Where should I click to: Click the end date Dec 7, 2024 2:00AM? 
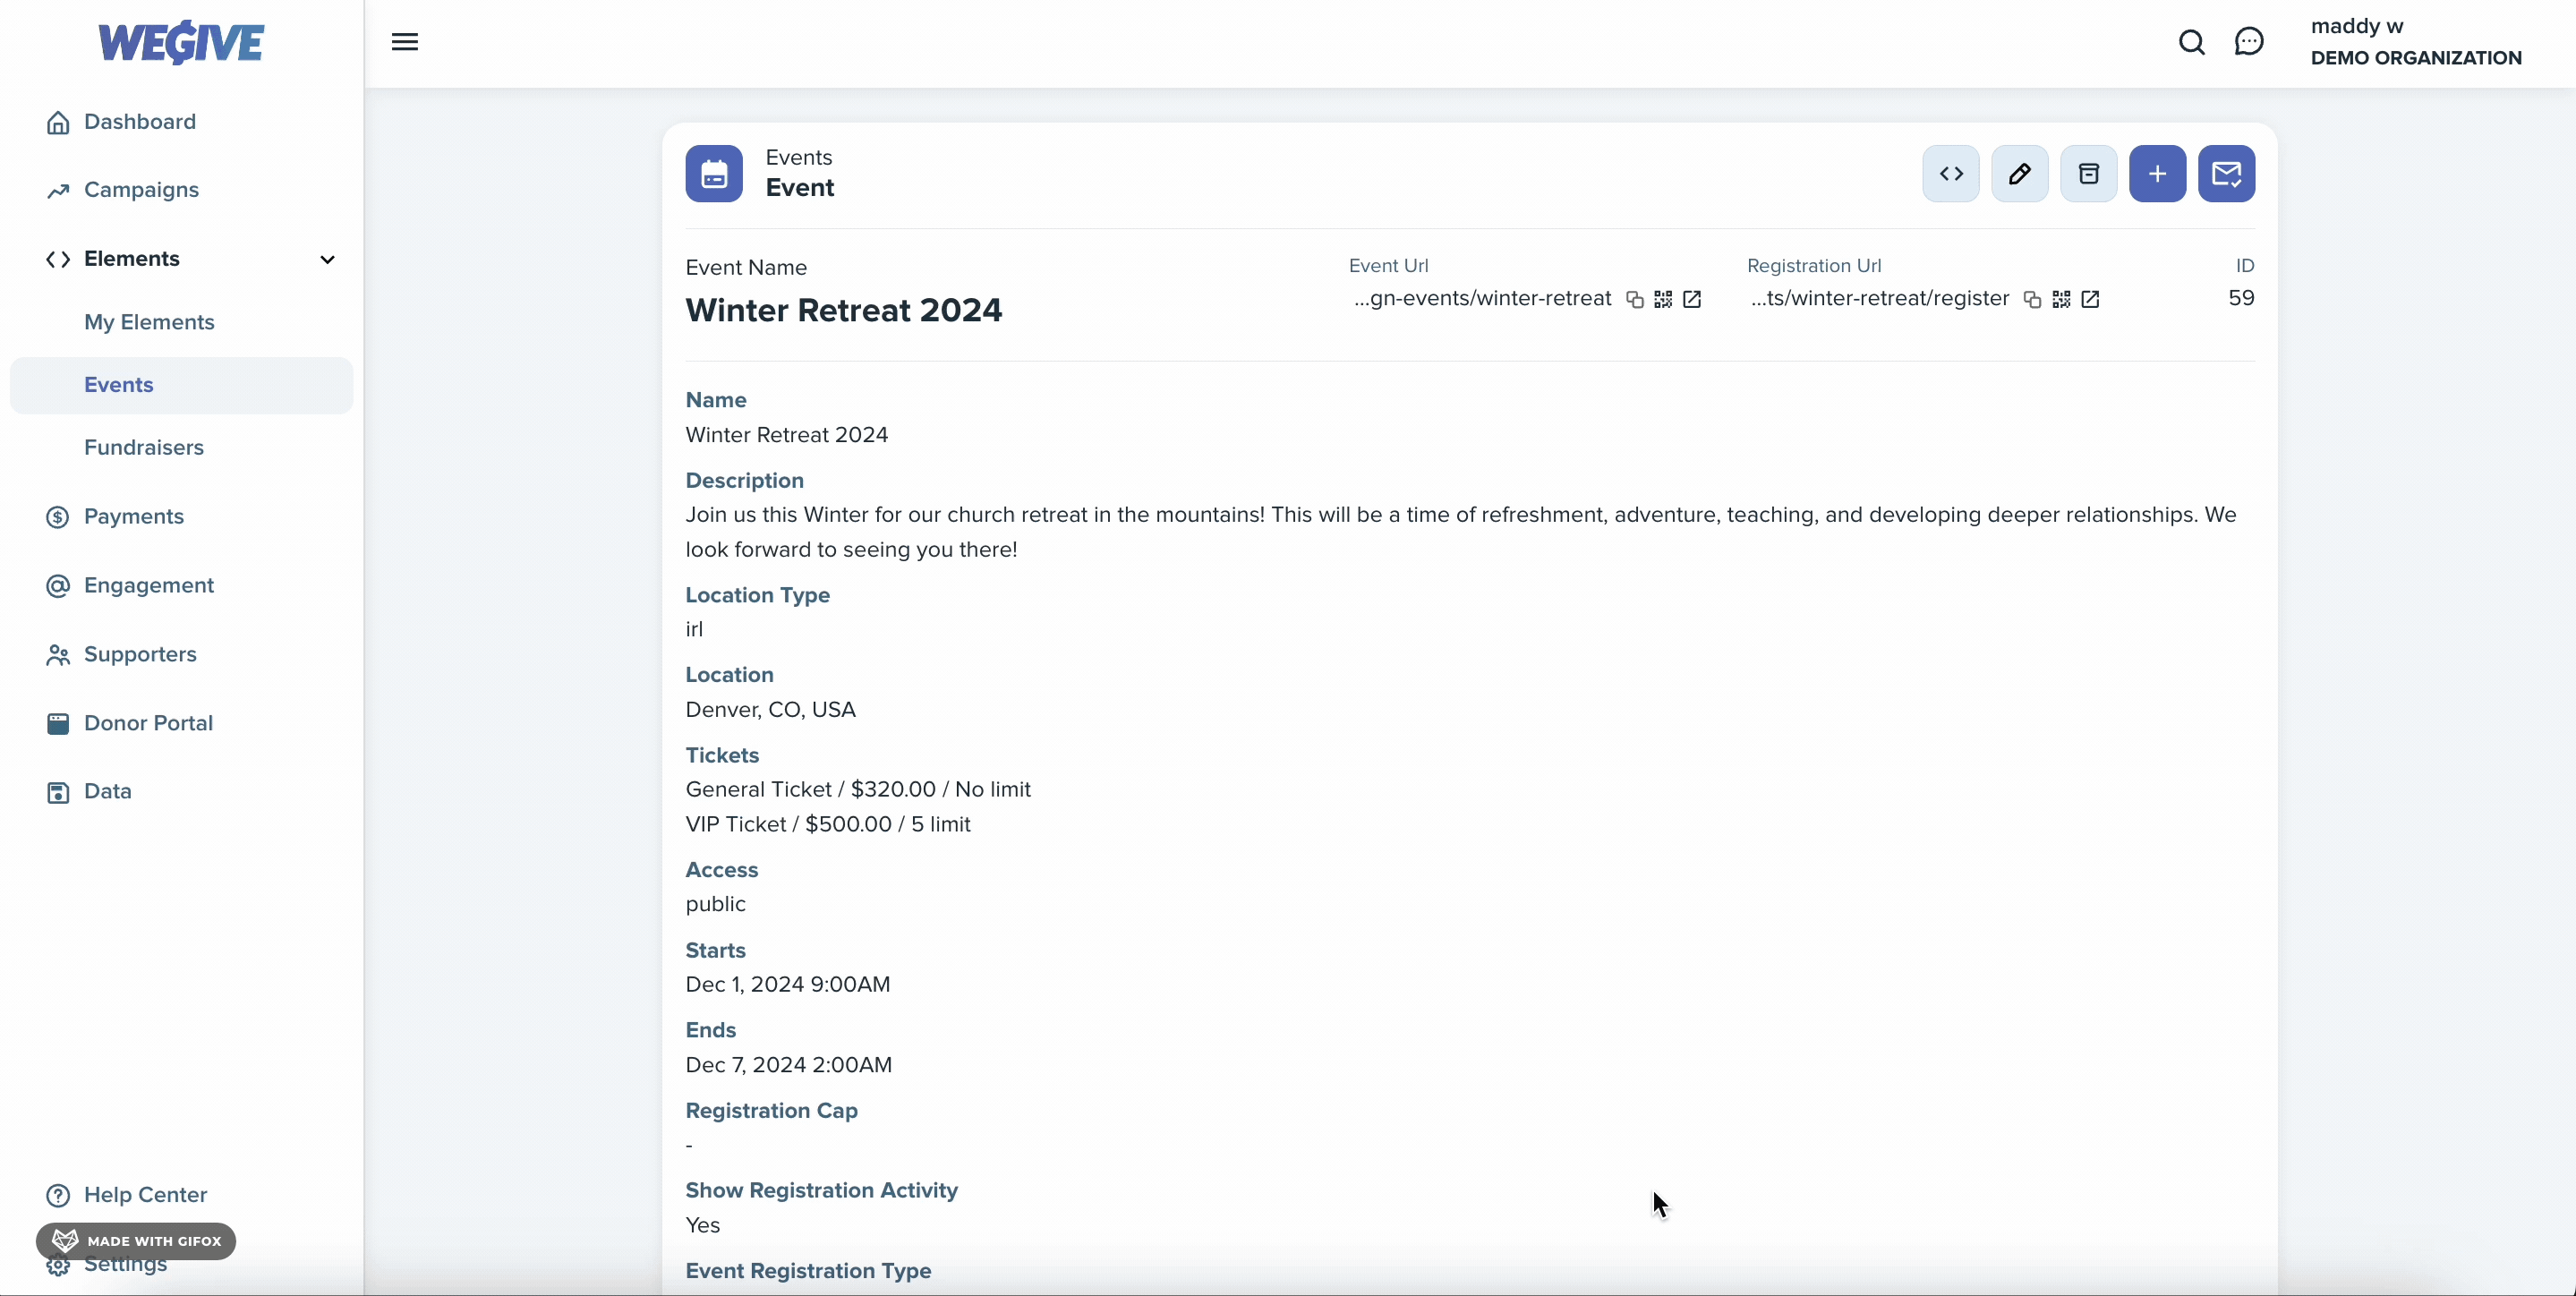click(788, 1066)
